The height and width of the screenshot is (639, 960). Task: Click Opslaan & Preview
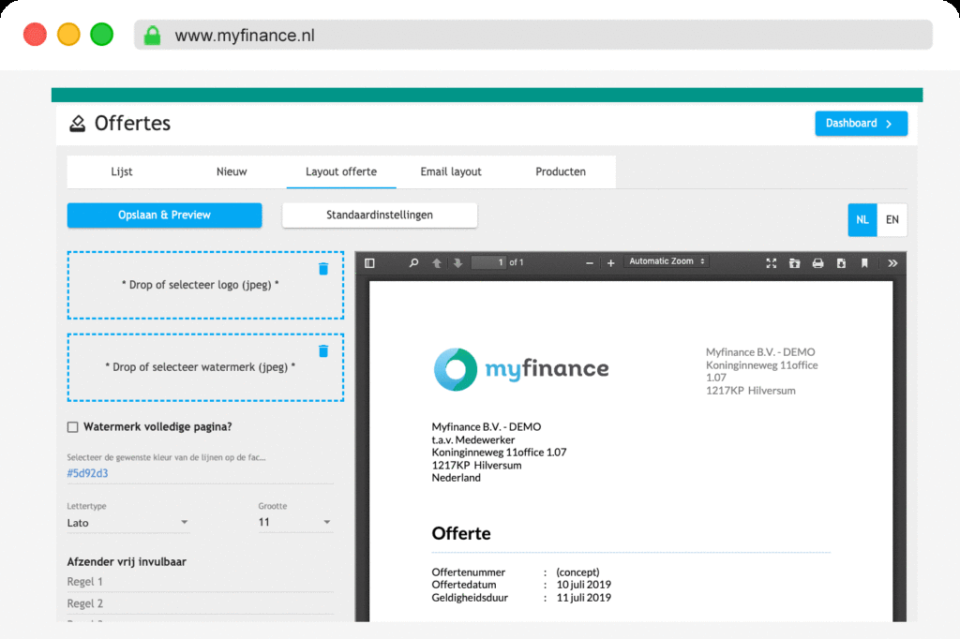pos(164,215)
